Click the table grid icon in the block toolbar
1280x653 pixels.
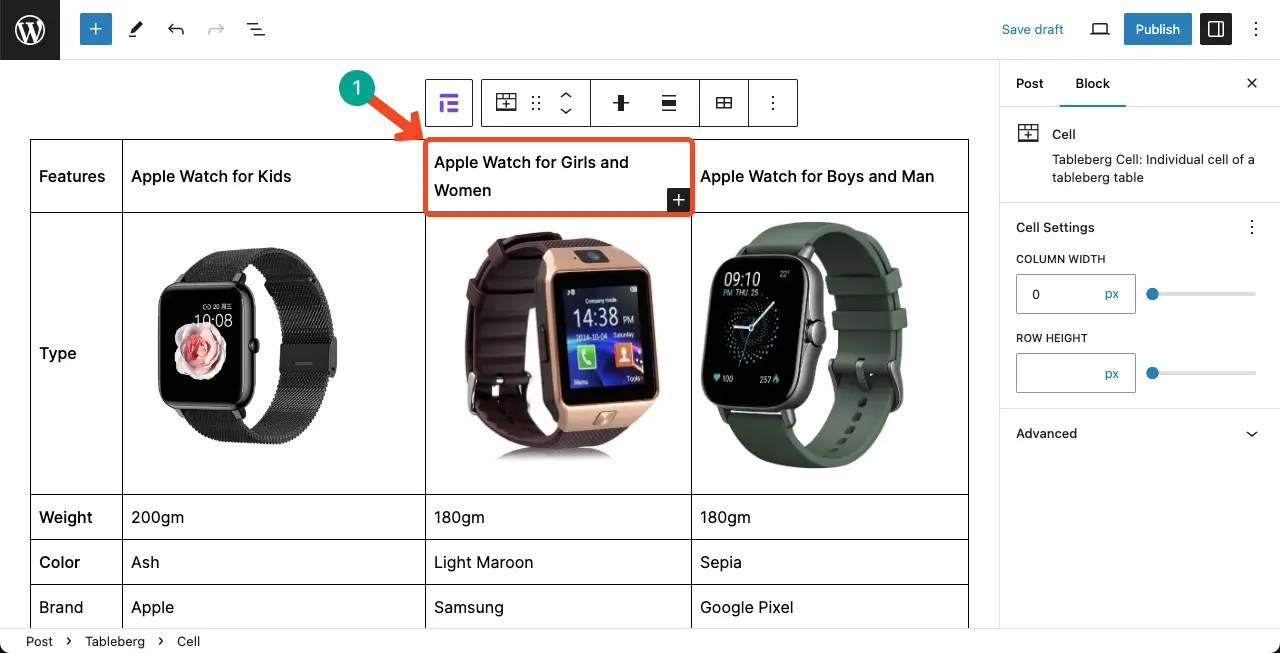[724, 103]
